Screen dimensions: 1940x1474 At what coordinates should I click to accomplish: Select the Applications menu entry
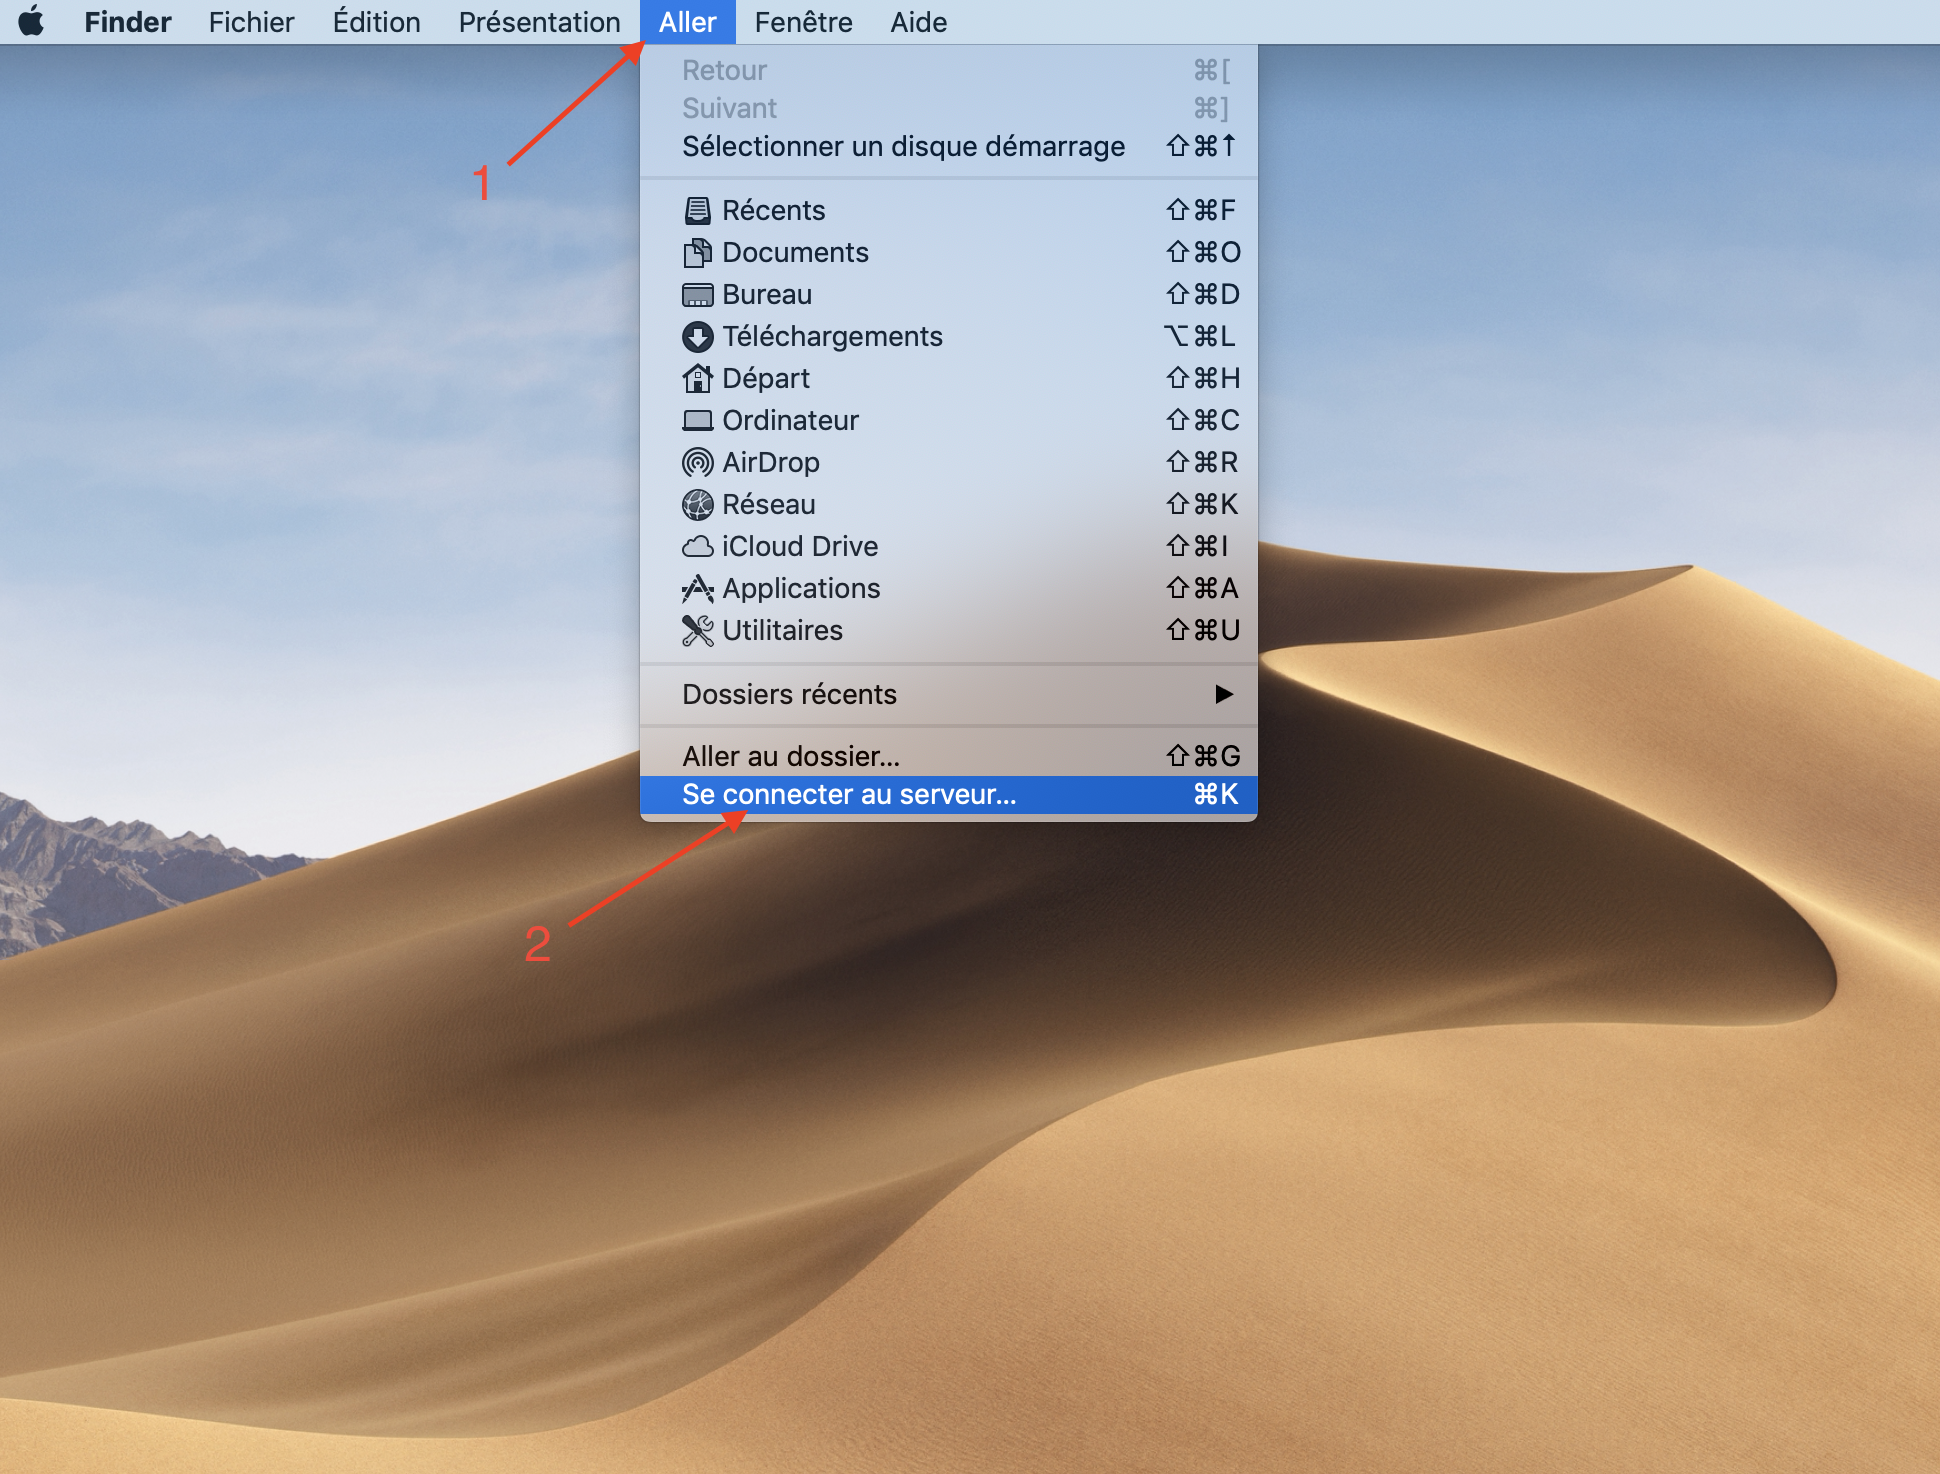point(948,588)
